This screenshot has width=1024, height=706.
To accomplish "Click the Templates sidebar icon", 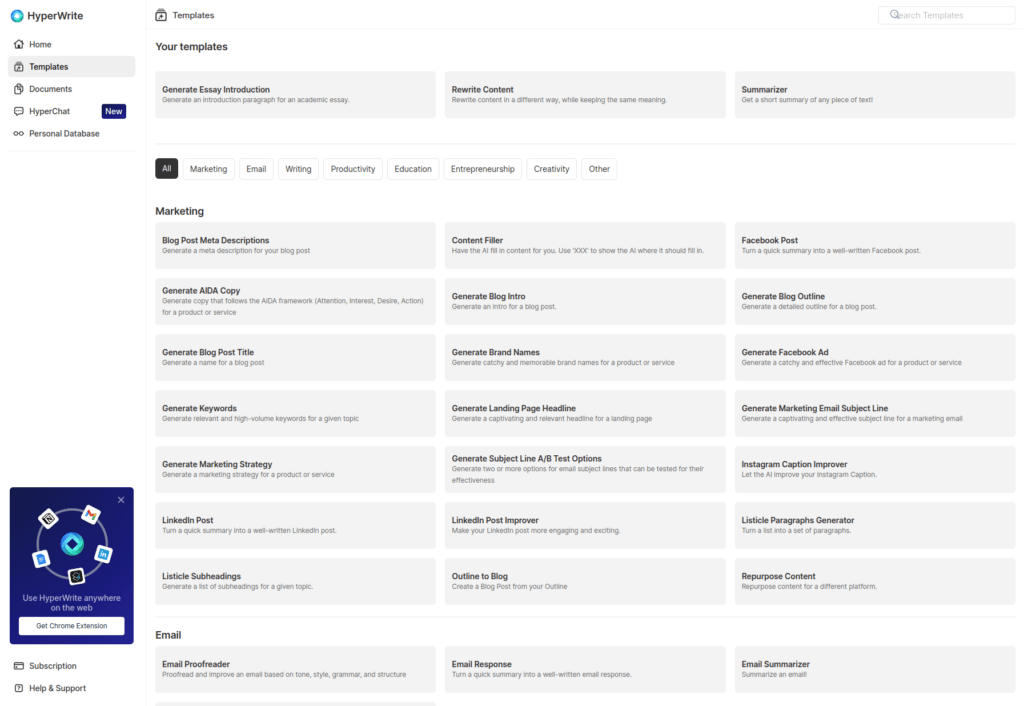I will (x=19, y=67).
